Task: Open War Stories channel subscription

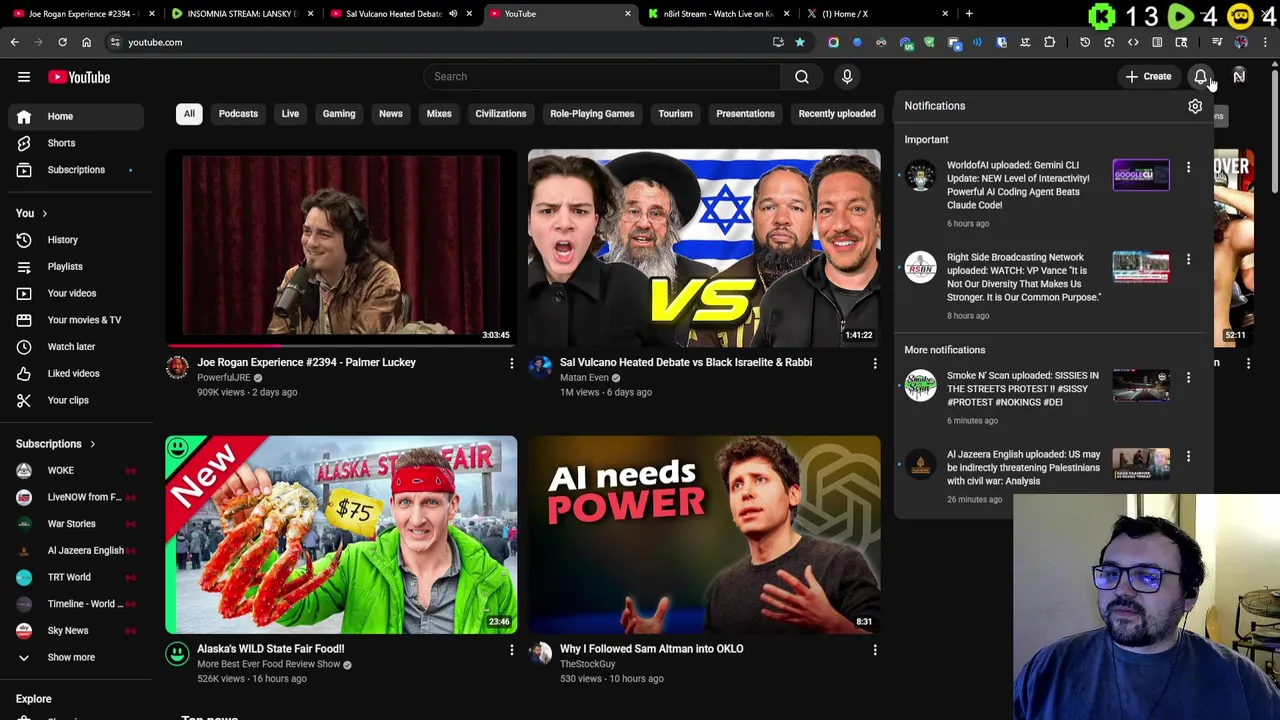Action: [76, 524]
